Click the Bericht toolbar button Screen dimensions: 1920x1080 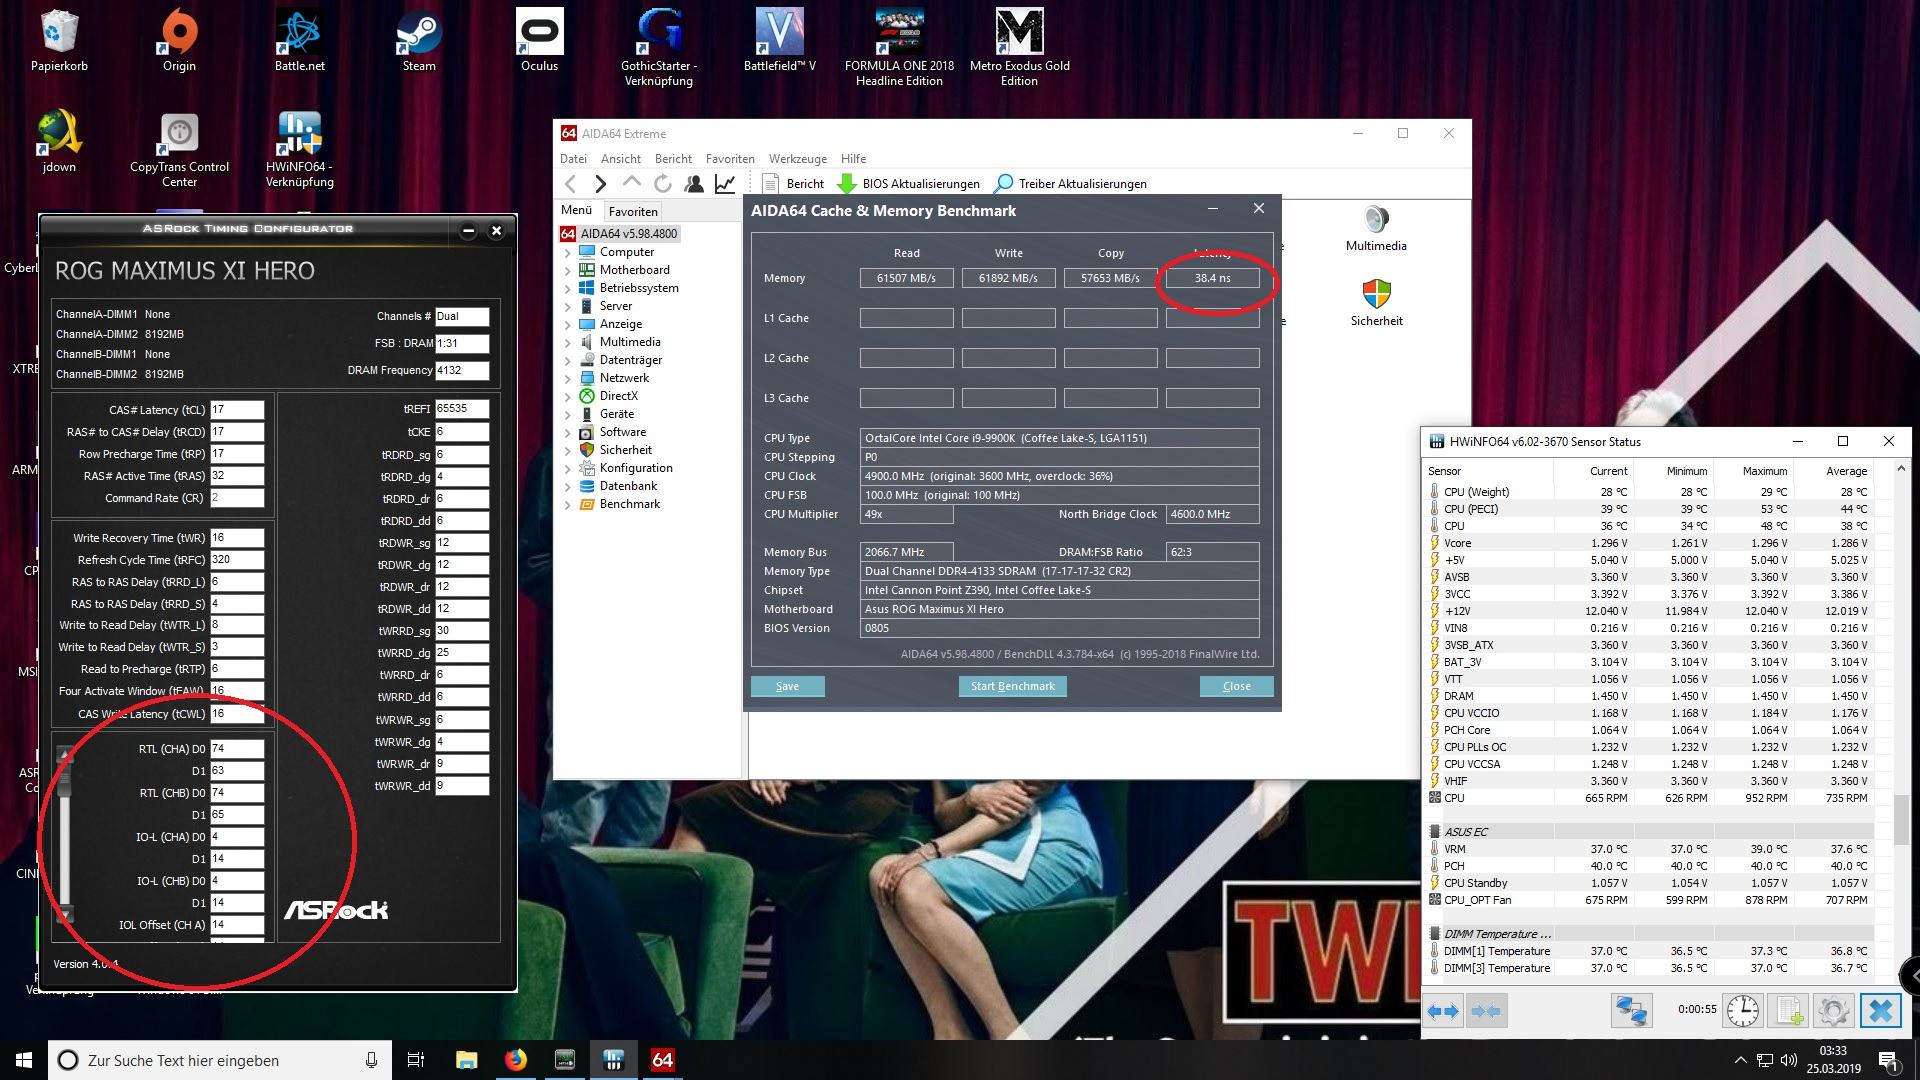coord(793,183)
